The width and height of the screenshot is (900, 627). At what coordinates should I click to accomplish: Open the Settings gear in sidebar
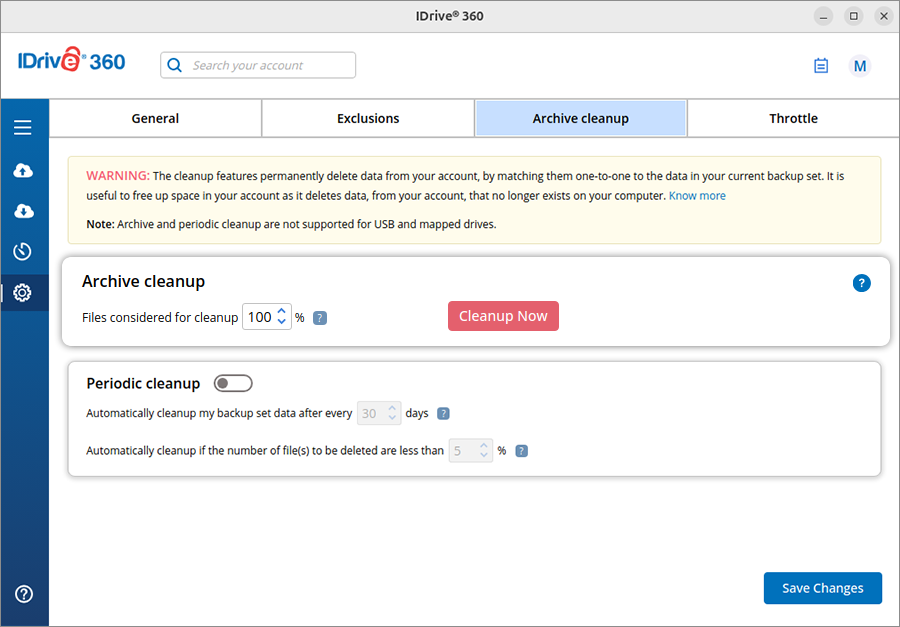point(22,293)
